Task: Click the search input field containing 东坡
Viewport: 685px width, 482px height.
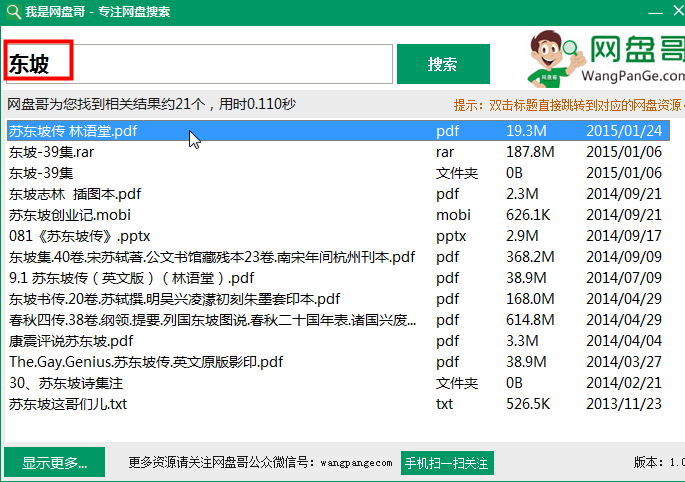Action: coord(198,63)
